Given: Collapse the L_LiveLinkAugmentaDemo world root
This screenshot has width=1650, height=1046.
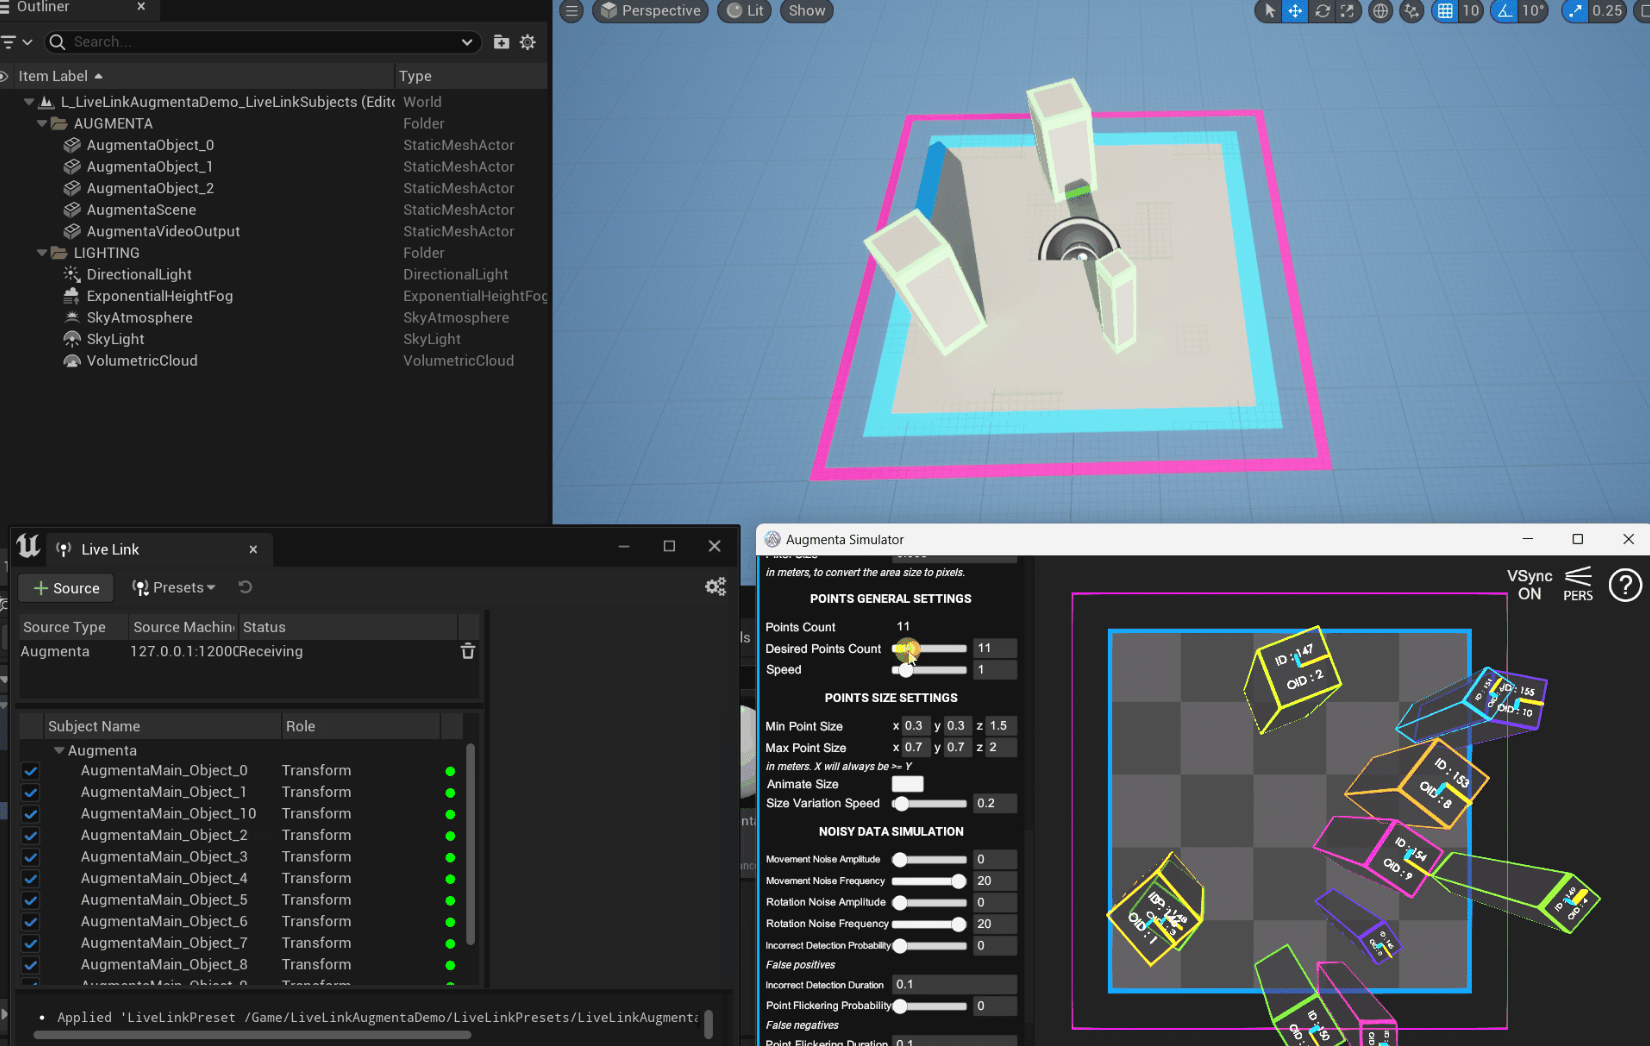Looking at the screenshot, I should tap(29, 102).
